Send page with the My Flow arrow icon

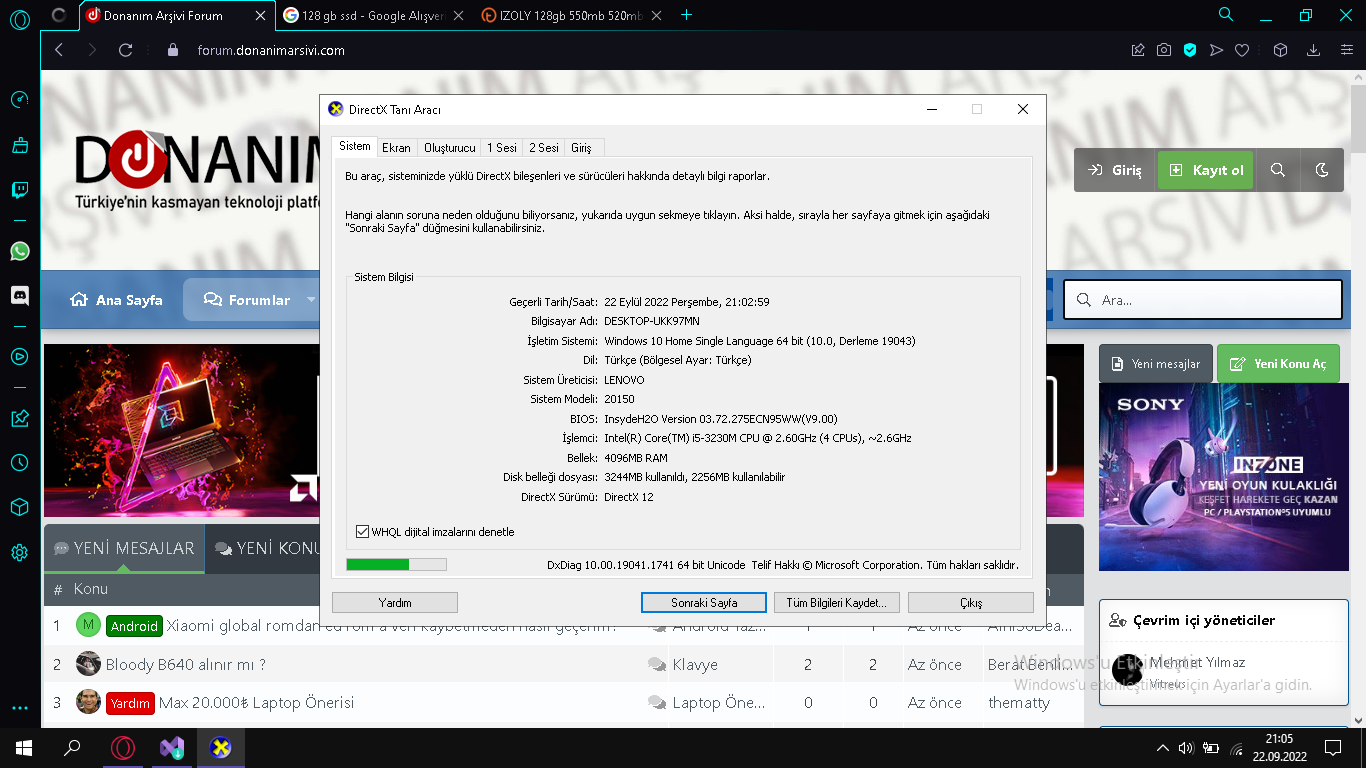1216,50
